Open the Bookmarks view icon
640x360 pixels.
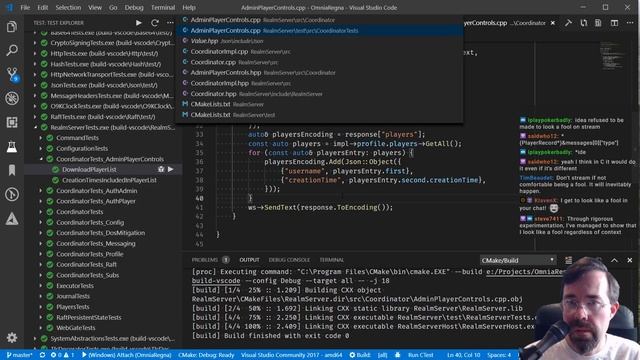click(12, 170)
